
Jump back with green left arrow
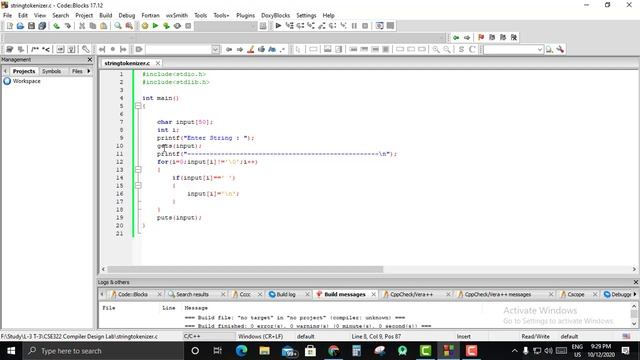(x=456, y=38)
